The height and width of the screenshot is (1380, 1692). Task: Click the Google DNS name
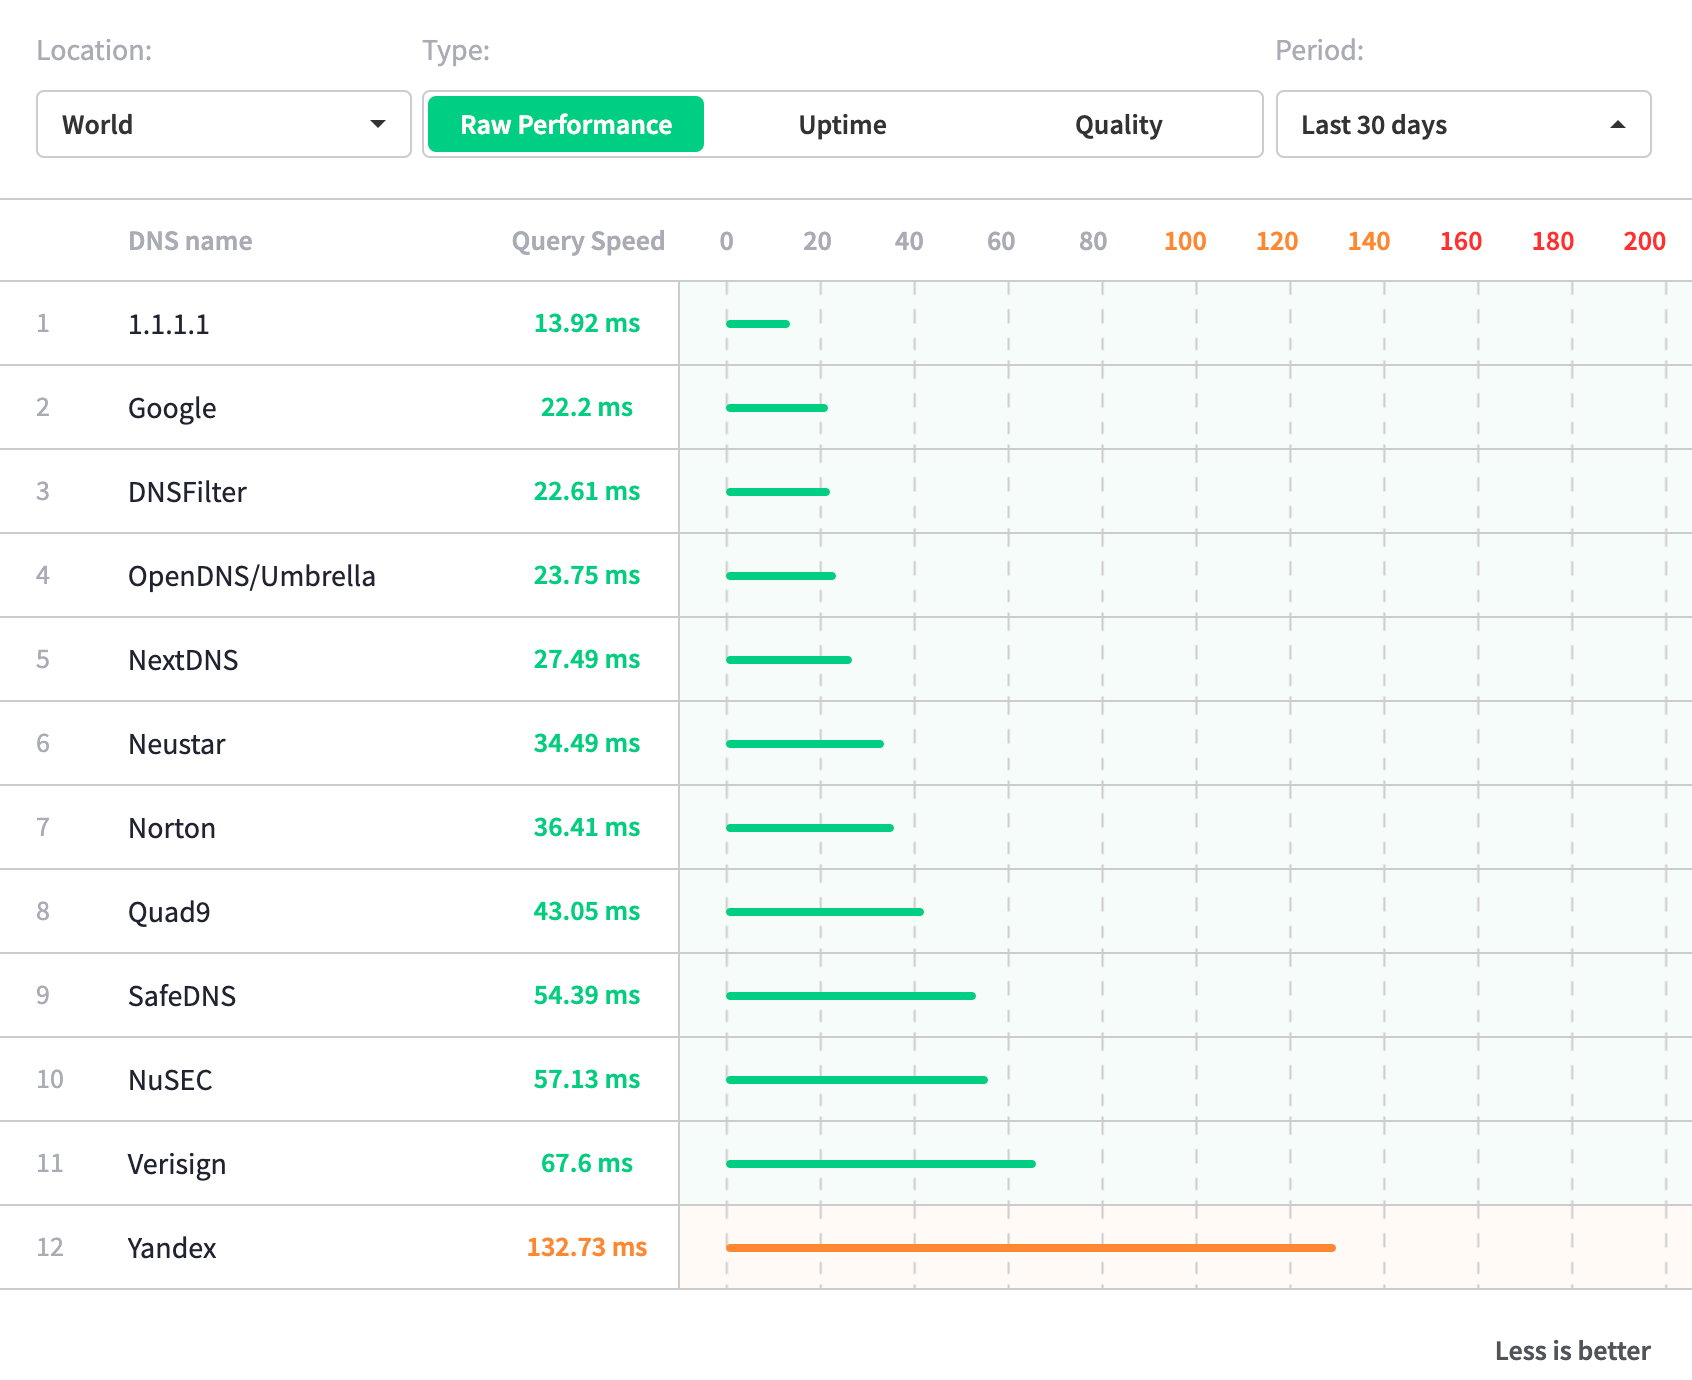coord(172,408)
